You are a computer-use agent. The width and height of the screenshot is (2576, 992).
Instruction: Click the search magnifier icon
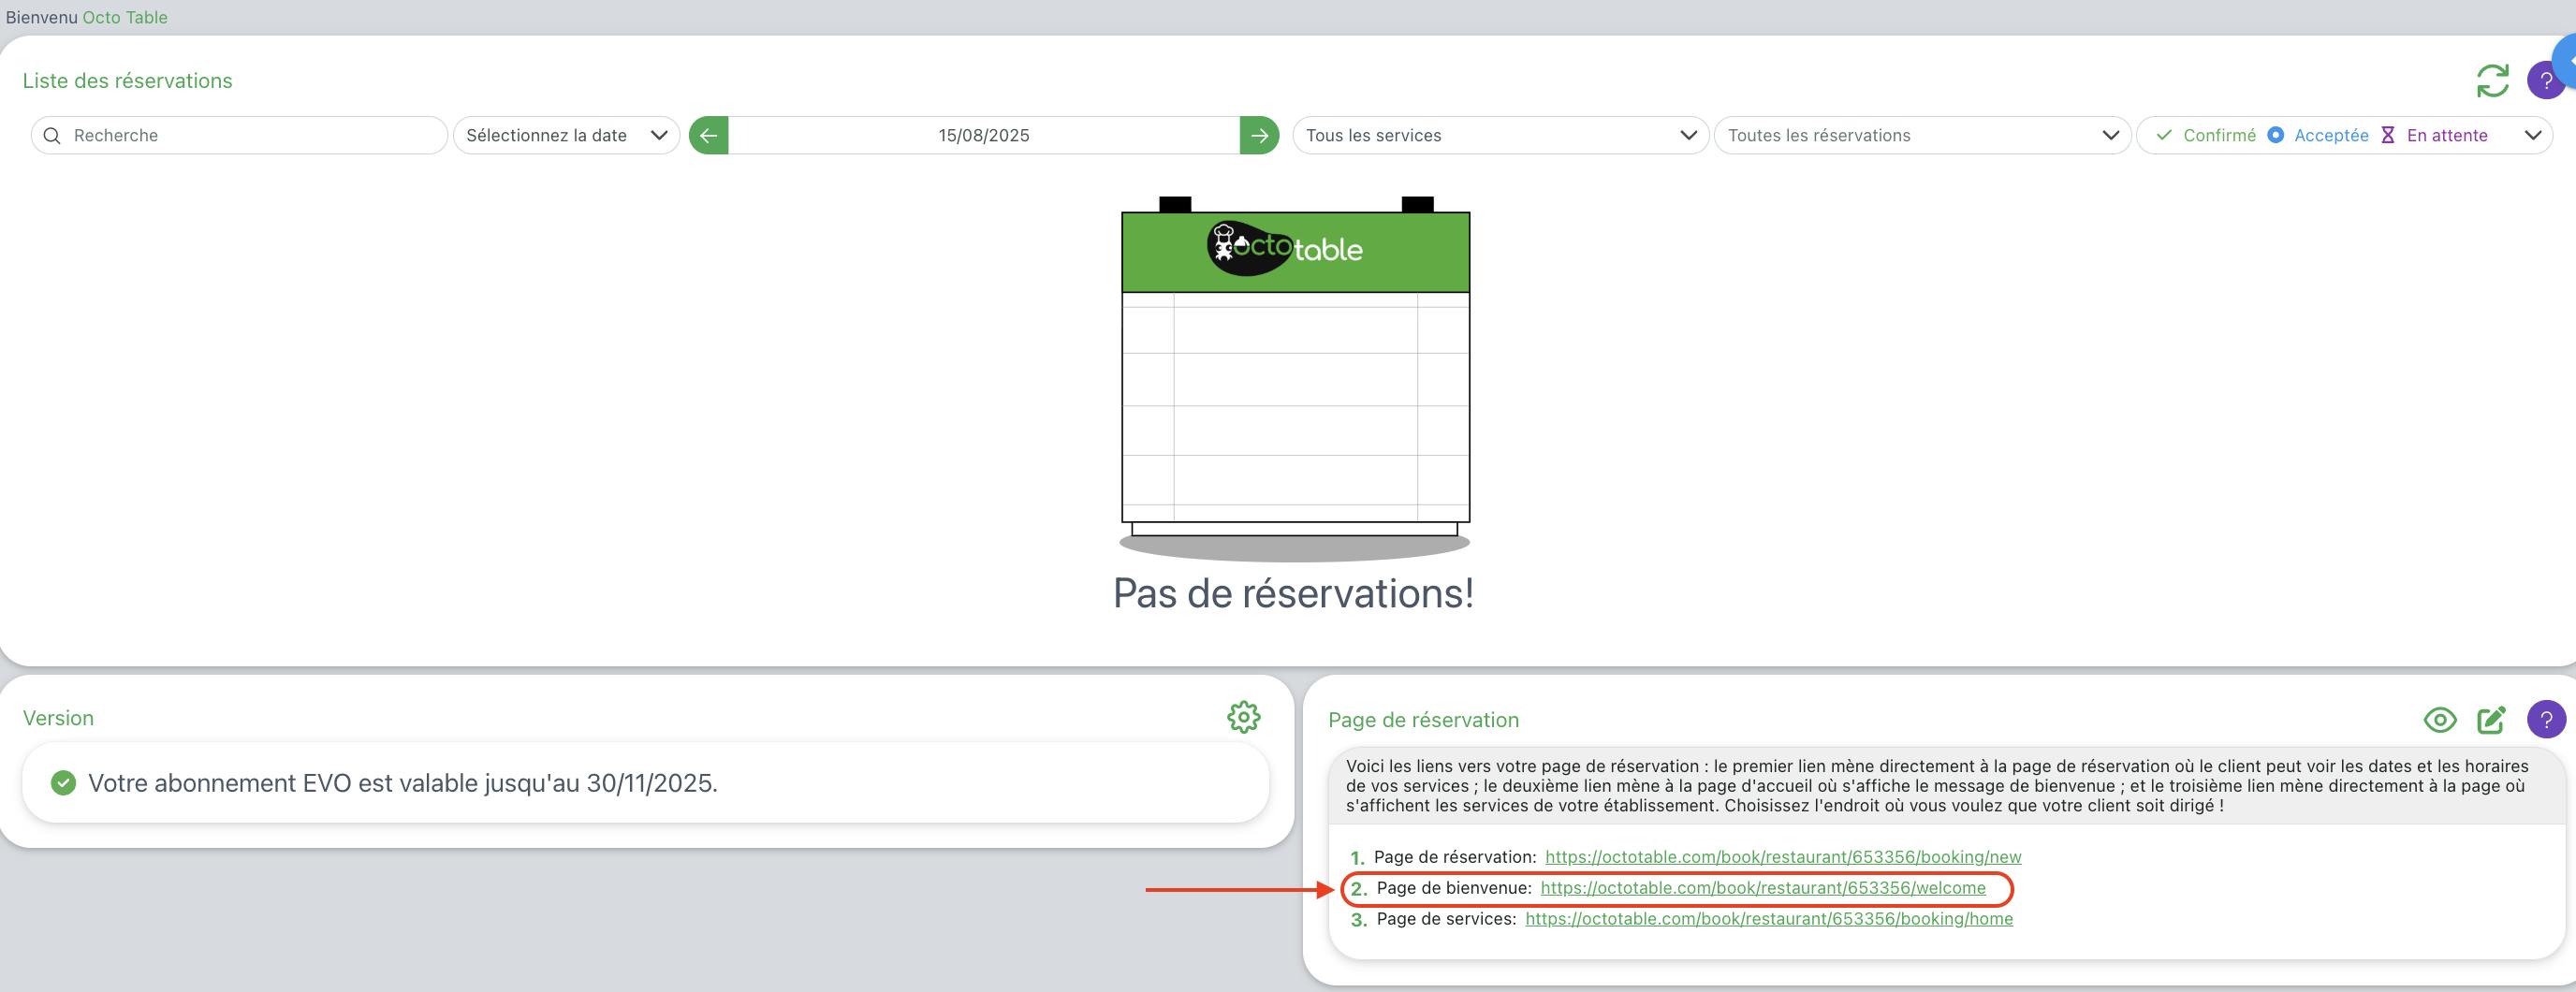tap(53, 135)
